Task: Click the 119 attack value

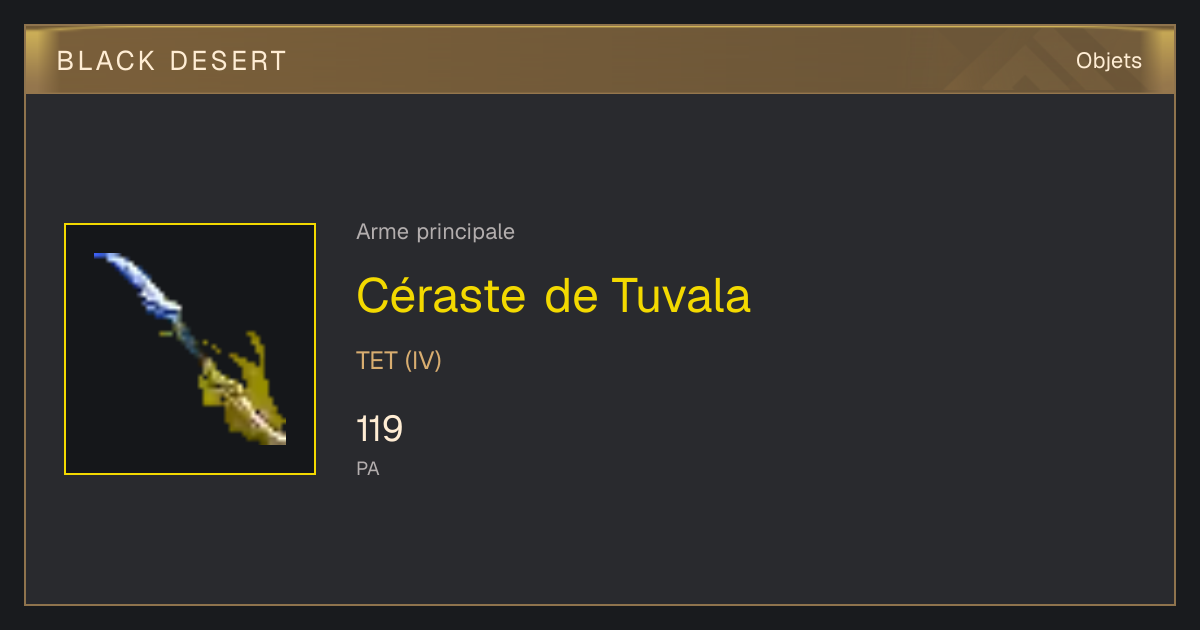Action: (x=379, y=429)
